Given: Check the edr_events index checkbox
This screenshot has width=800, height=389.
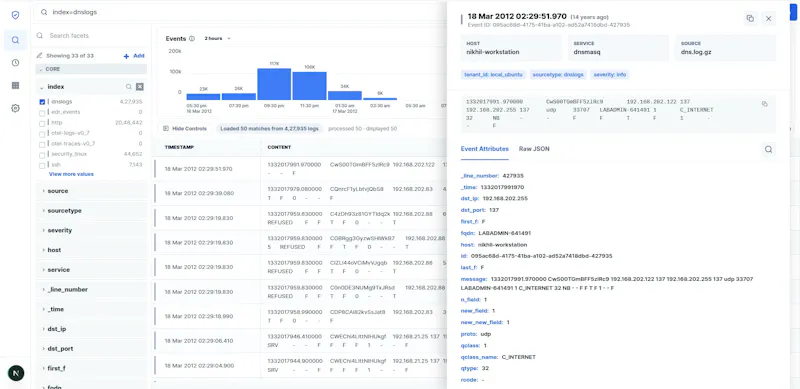Looking at the screenshot, I should (x=42, y=112).
